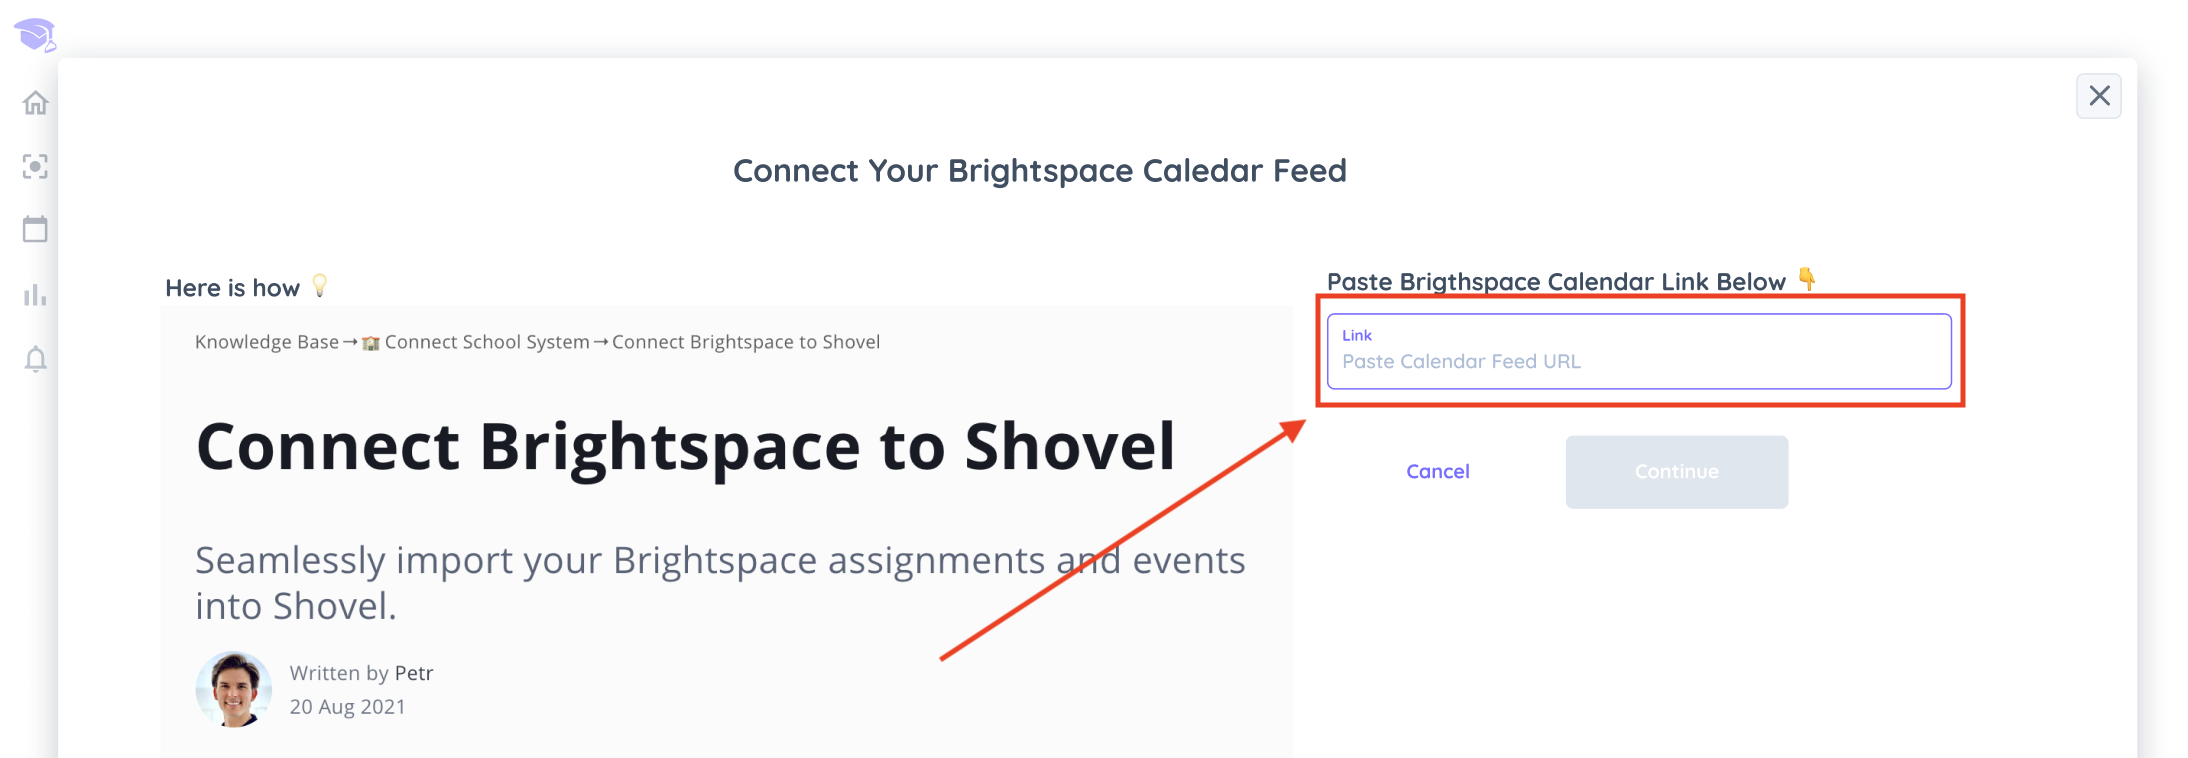Click the lightbulb beside Here is how
Image resolution: width=2188 pixels, height=758 pixels.
pyautogui.click(x=320, y=286)
